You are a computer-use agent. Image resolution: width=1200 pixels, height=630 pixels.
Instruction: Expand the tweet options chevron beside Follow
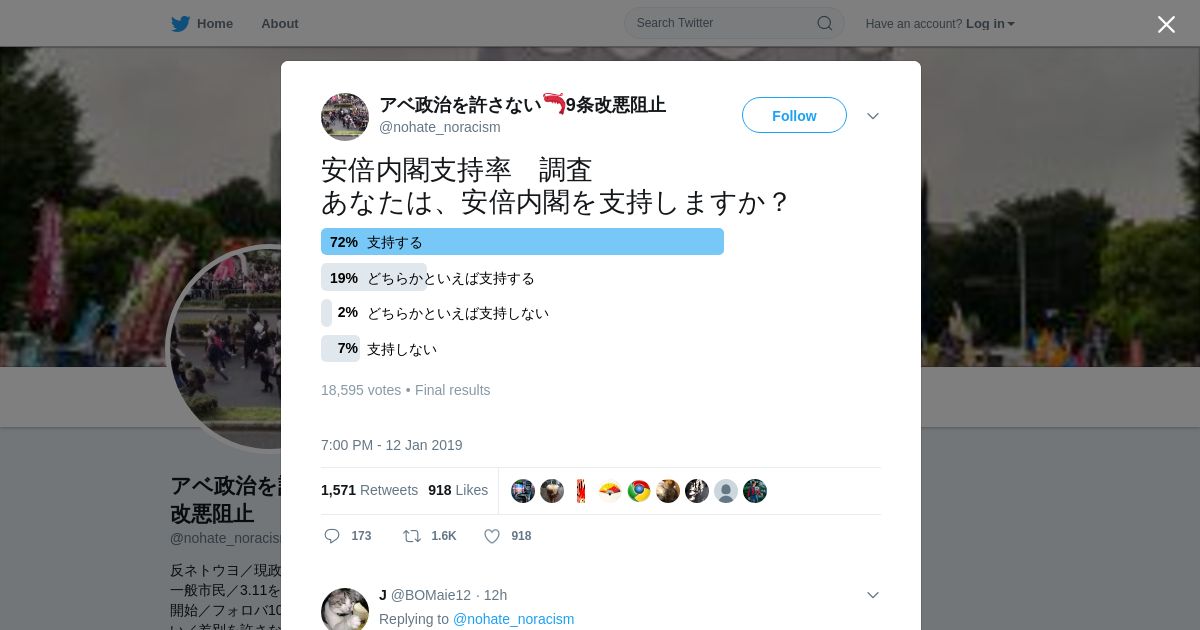pos(873,116)
